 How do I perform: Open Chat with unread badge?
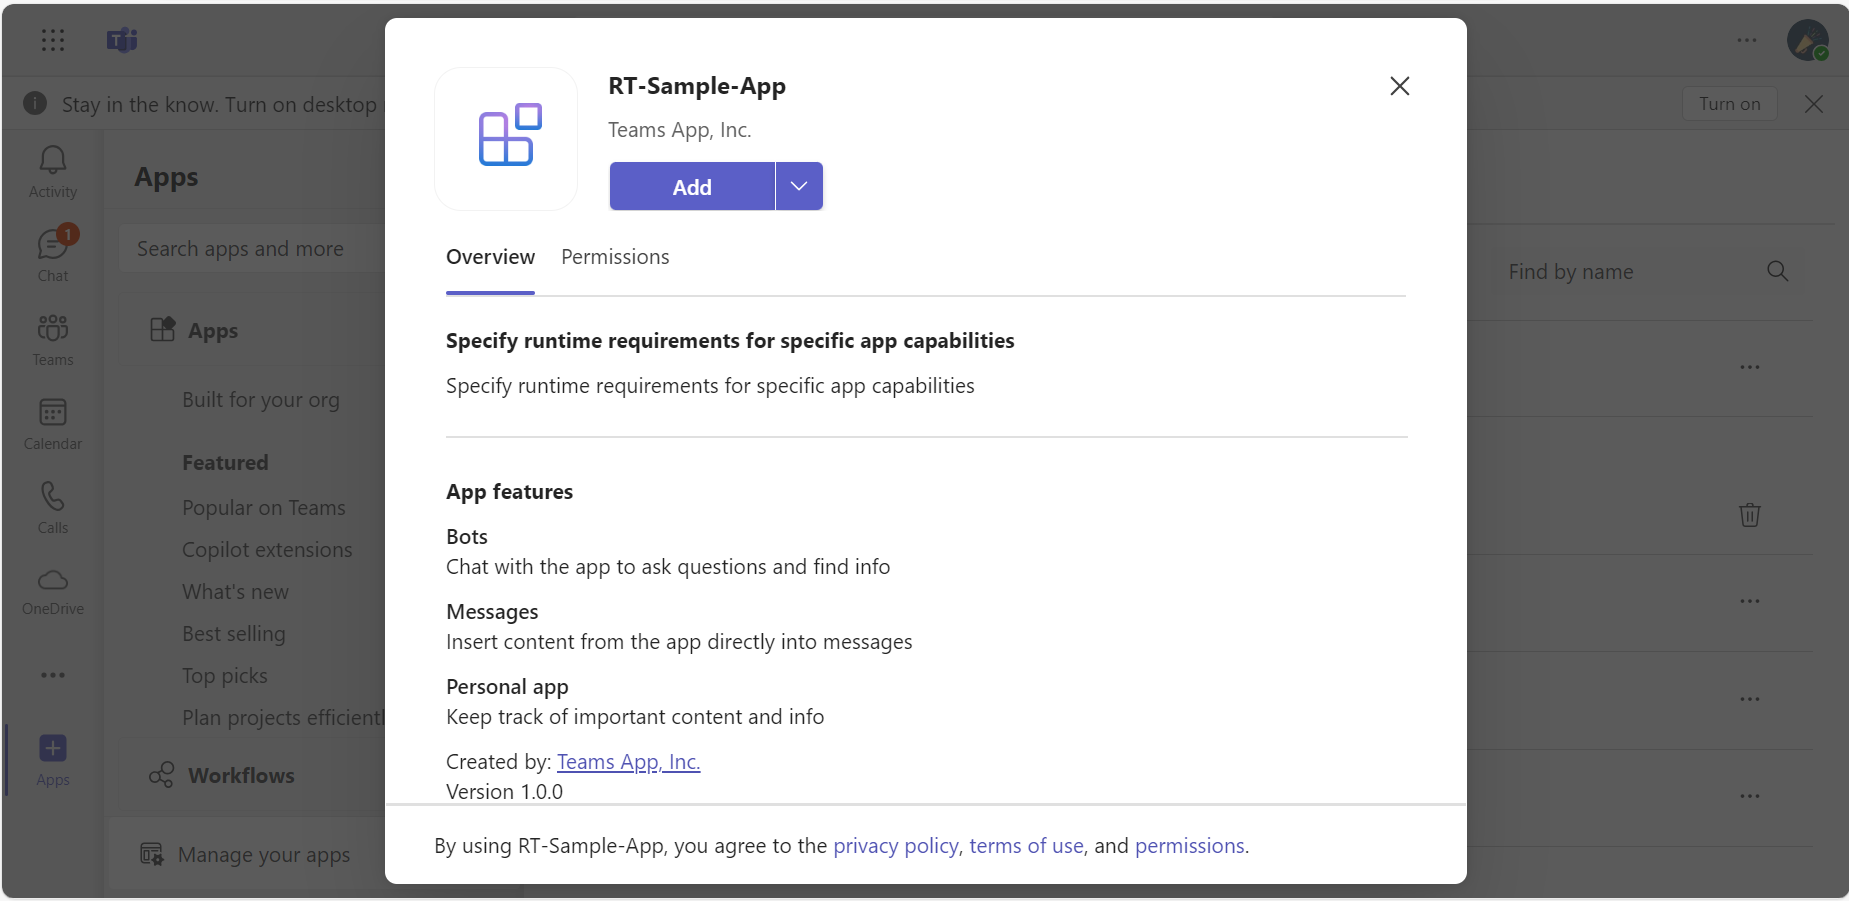coord(53,256)
